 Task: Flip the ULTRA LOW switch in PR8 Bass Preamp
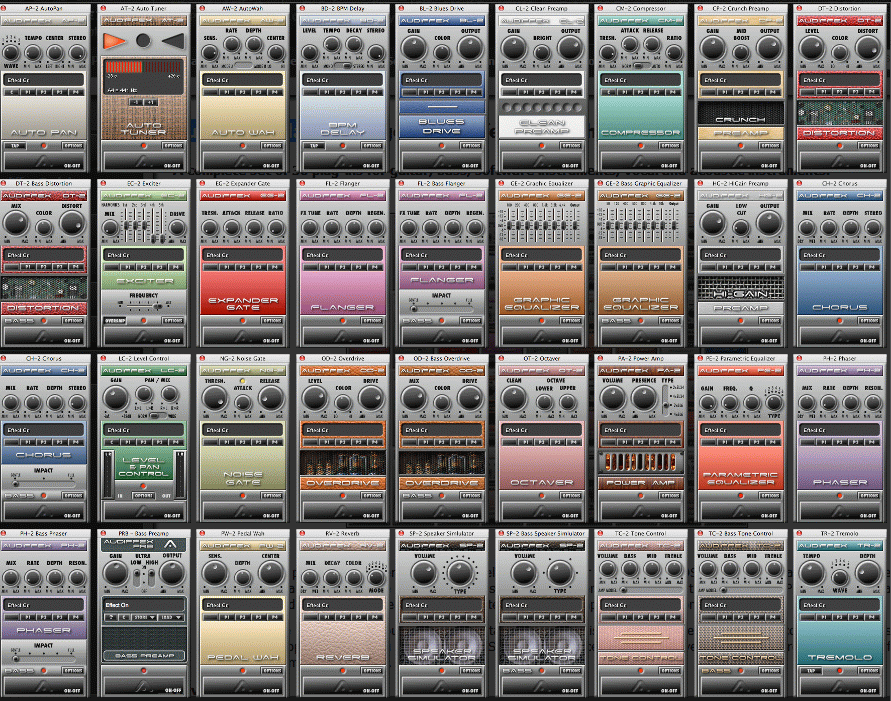[x=136, y=578]
